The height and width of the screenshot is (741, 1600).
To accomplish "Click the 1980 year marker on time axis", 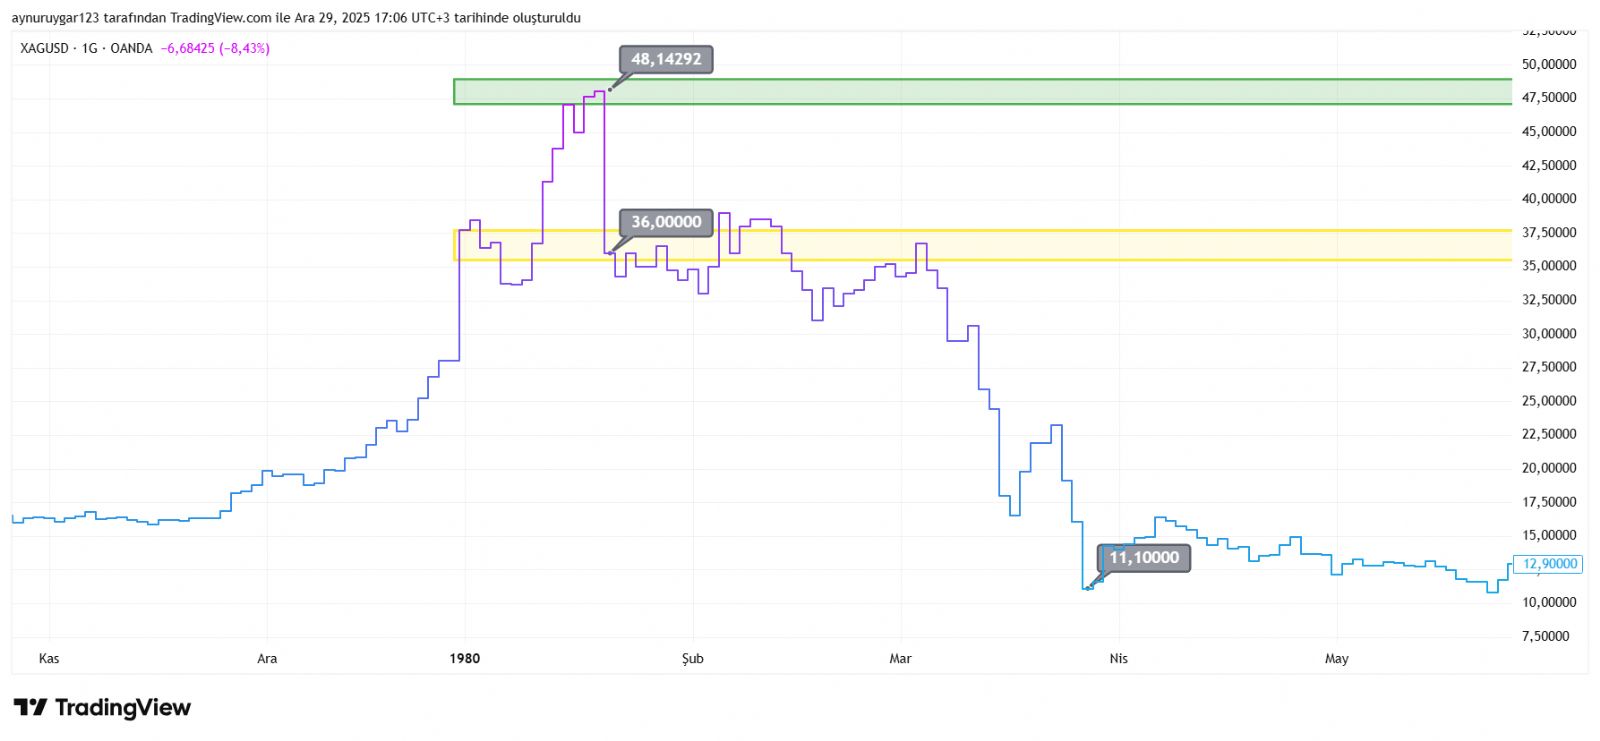I will pyautogui.click(x=465, y=659).
